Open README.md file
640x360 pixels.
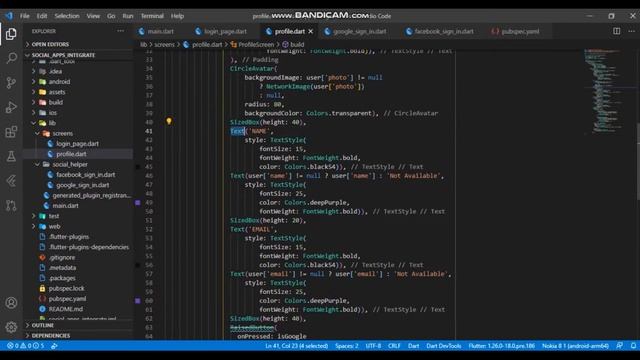pos(65,309)
